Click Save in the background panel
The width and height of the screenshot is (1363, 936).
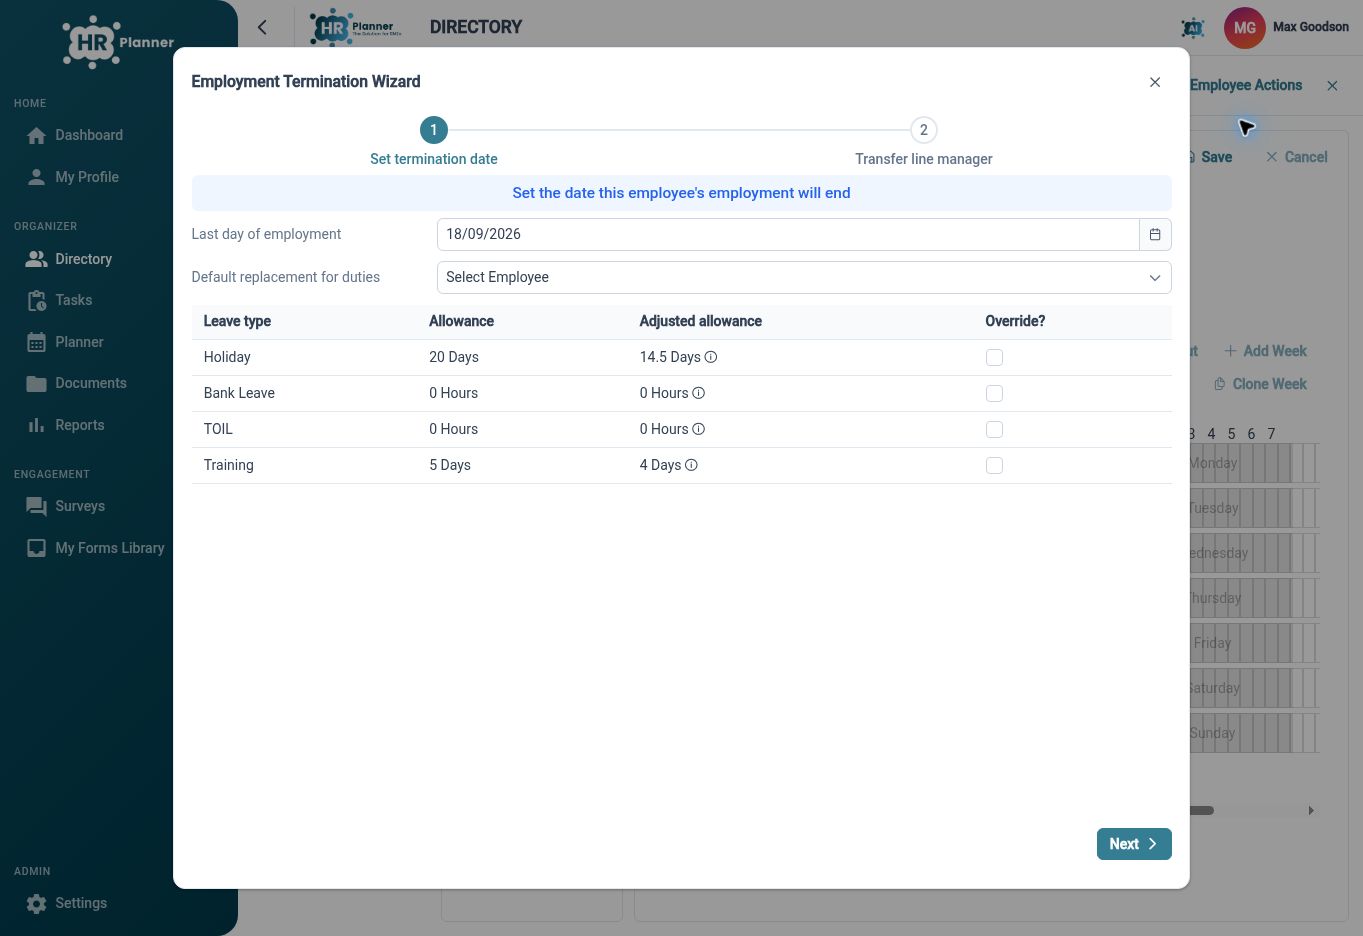tap(1210, 157)
